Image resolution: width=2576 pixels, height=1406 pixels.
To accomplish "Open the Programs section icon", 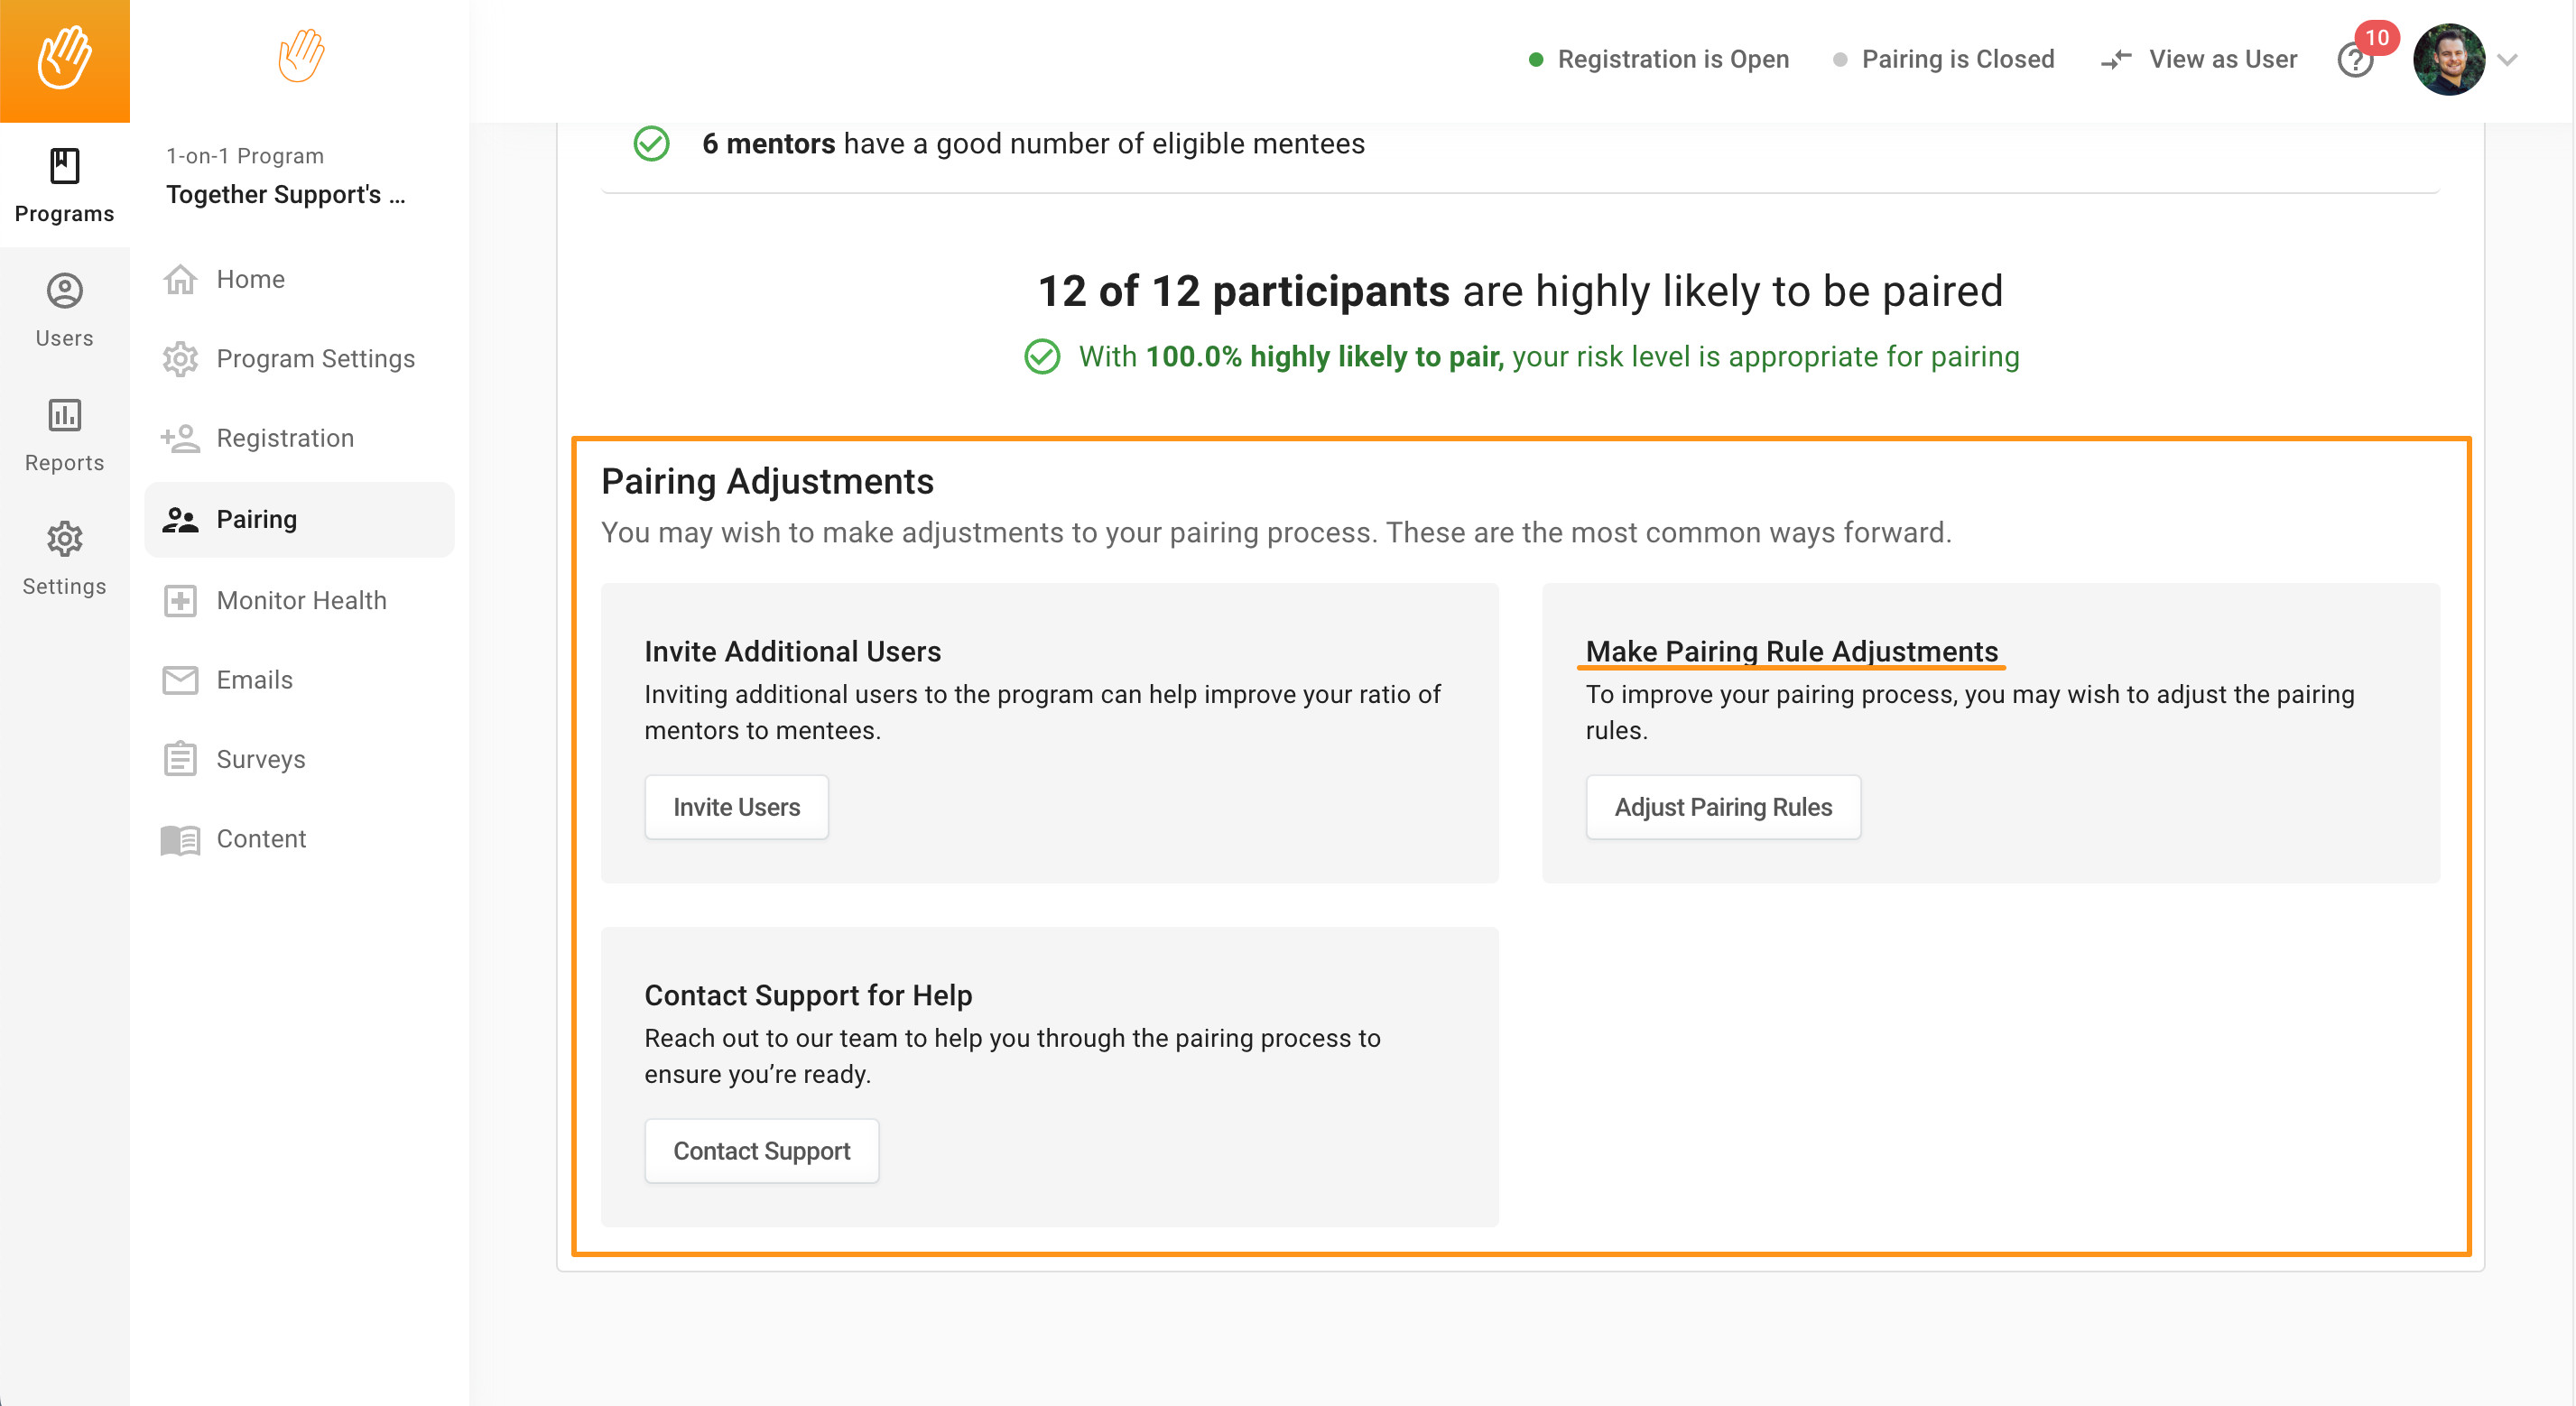I will tap(64, 166).
